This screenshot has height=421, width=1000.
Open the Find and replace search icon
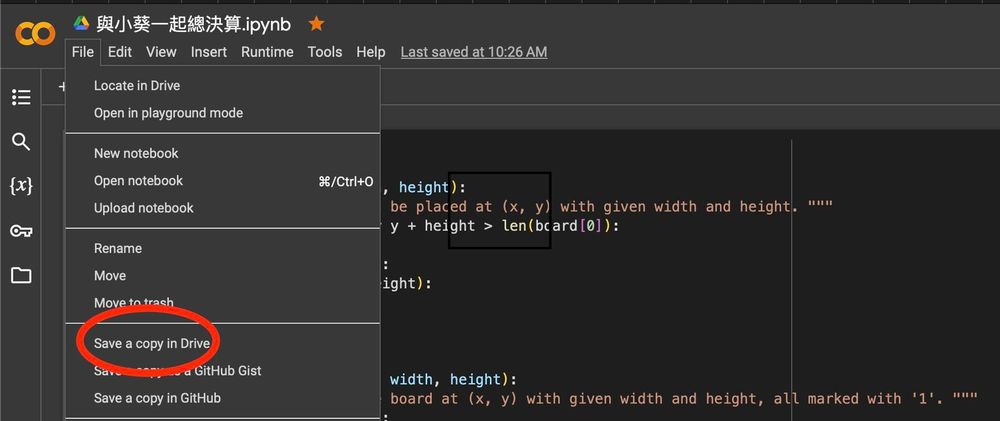click(21, 141)
